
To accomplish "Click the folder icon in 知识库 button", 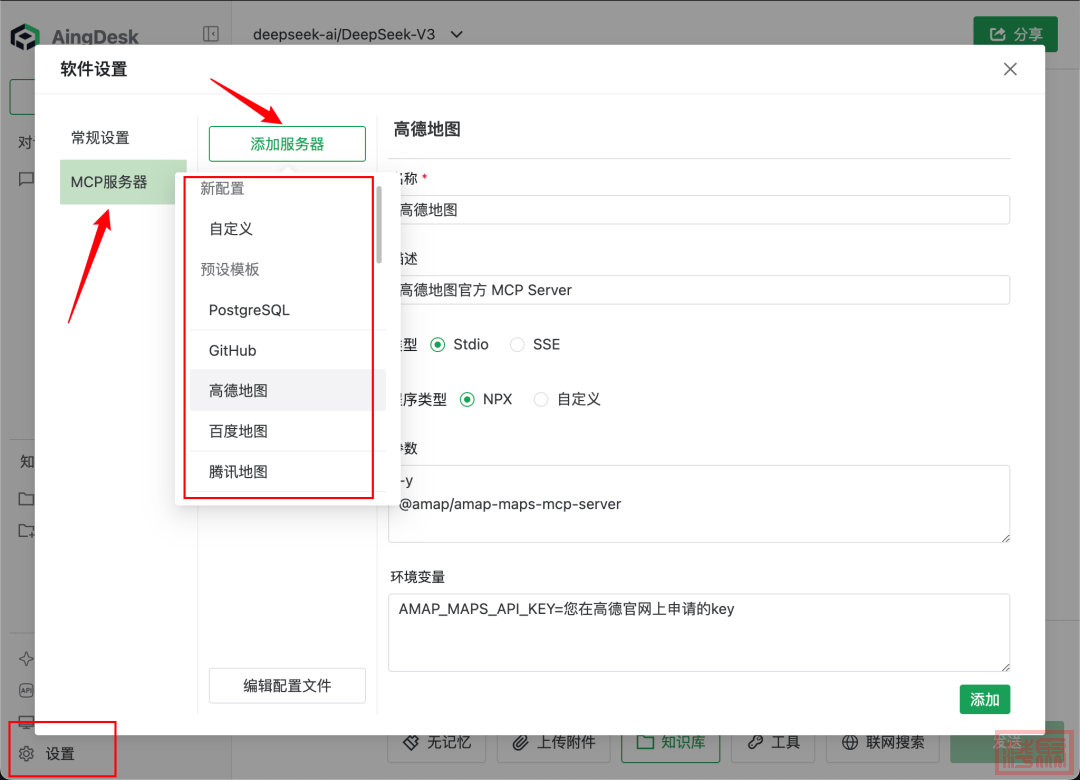I will click(645, 742).
